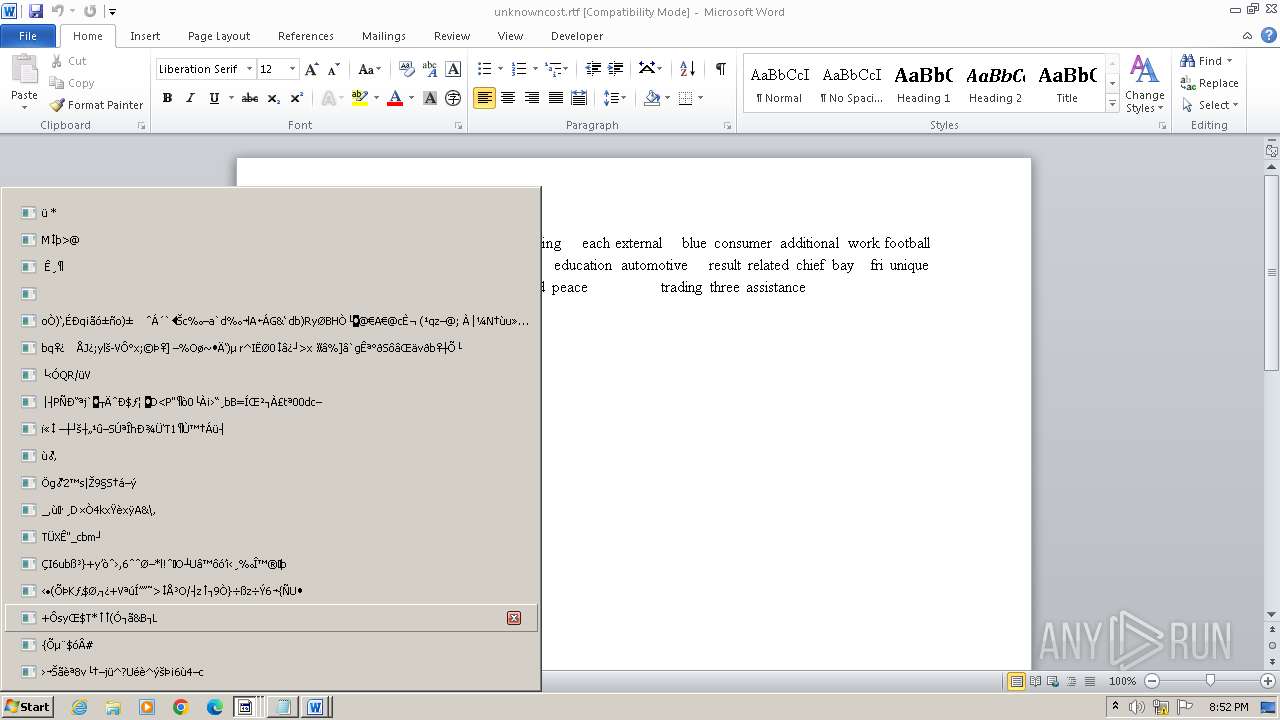1280x720 pixels.
Task: Click the 100% zoom level
Action: (x=1122, y=681)
